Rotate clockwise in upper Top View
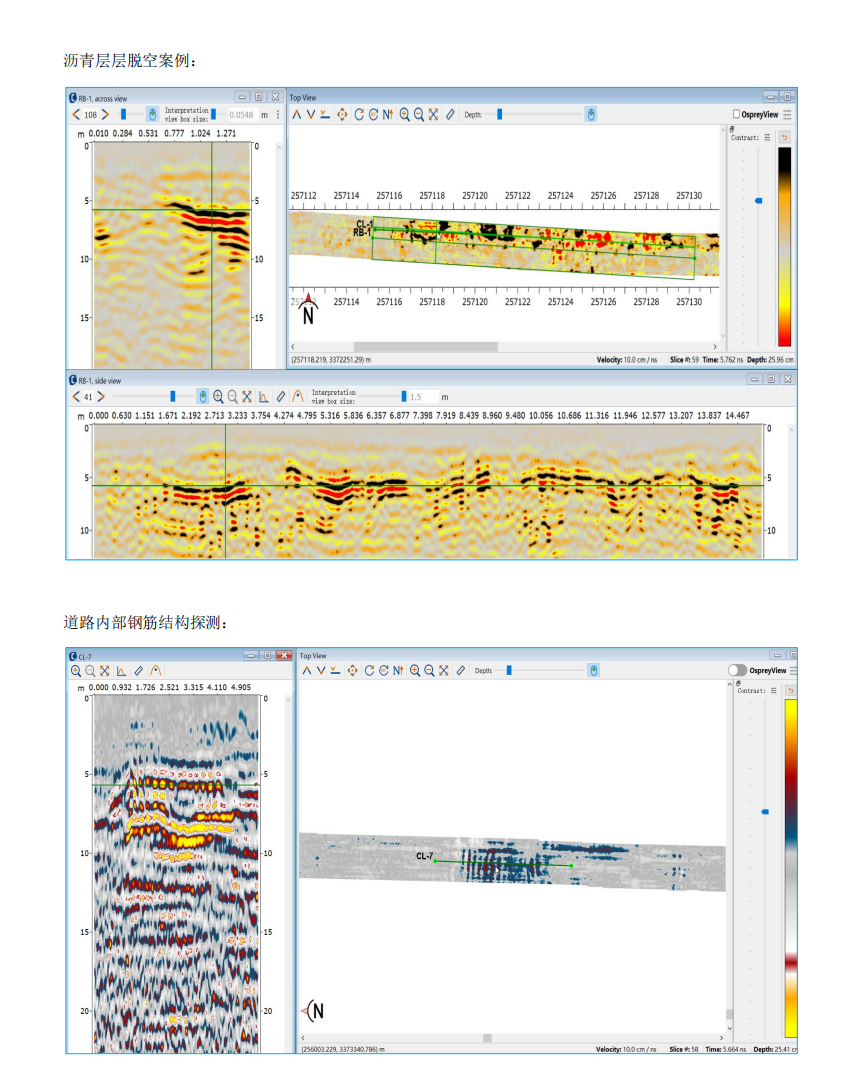 [359, 115]
